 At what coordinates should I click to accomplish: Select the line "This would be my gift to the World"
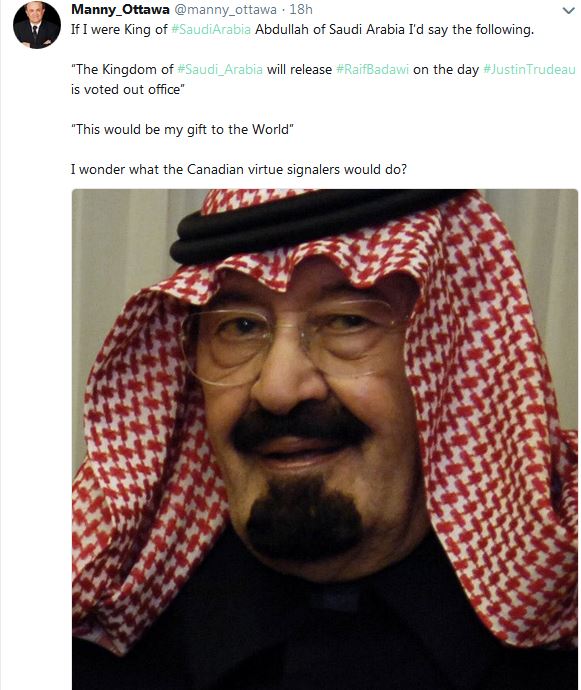click(x=182, y=129)
